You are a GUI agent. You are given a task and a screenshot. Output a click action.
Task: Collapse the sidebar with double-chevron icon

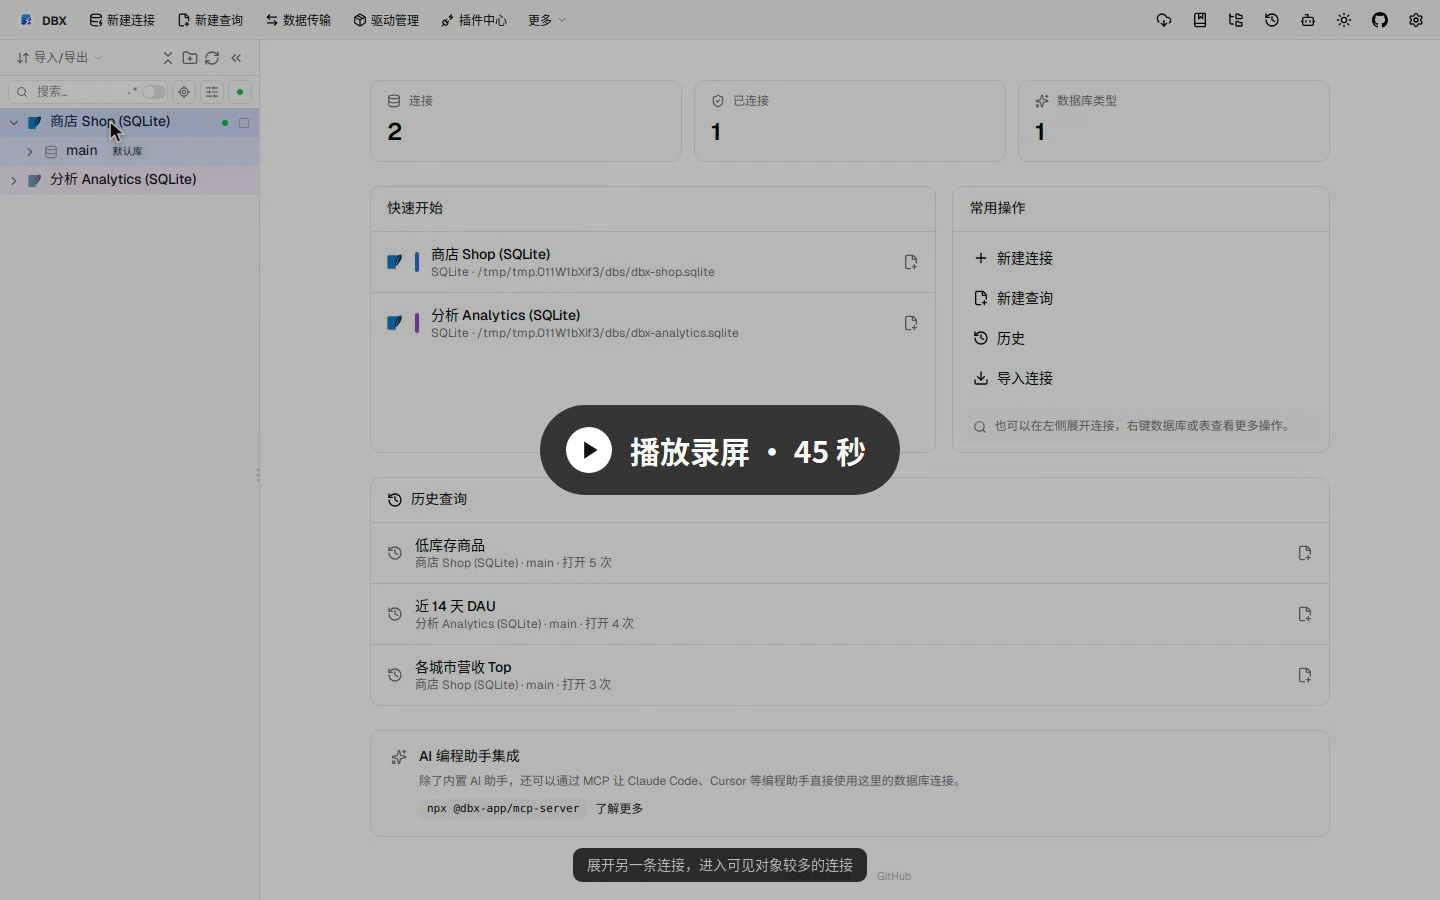pyautogui.click(x=236, y=58)
